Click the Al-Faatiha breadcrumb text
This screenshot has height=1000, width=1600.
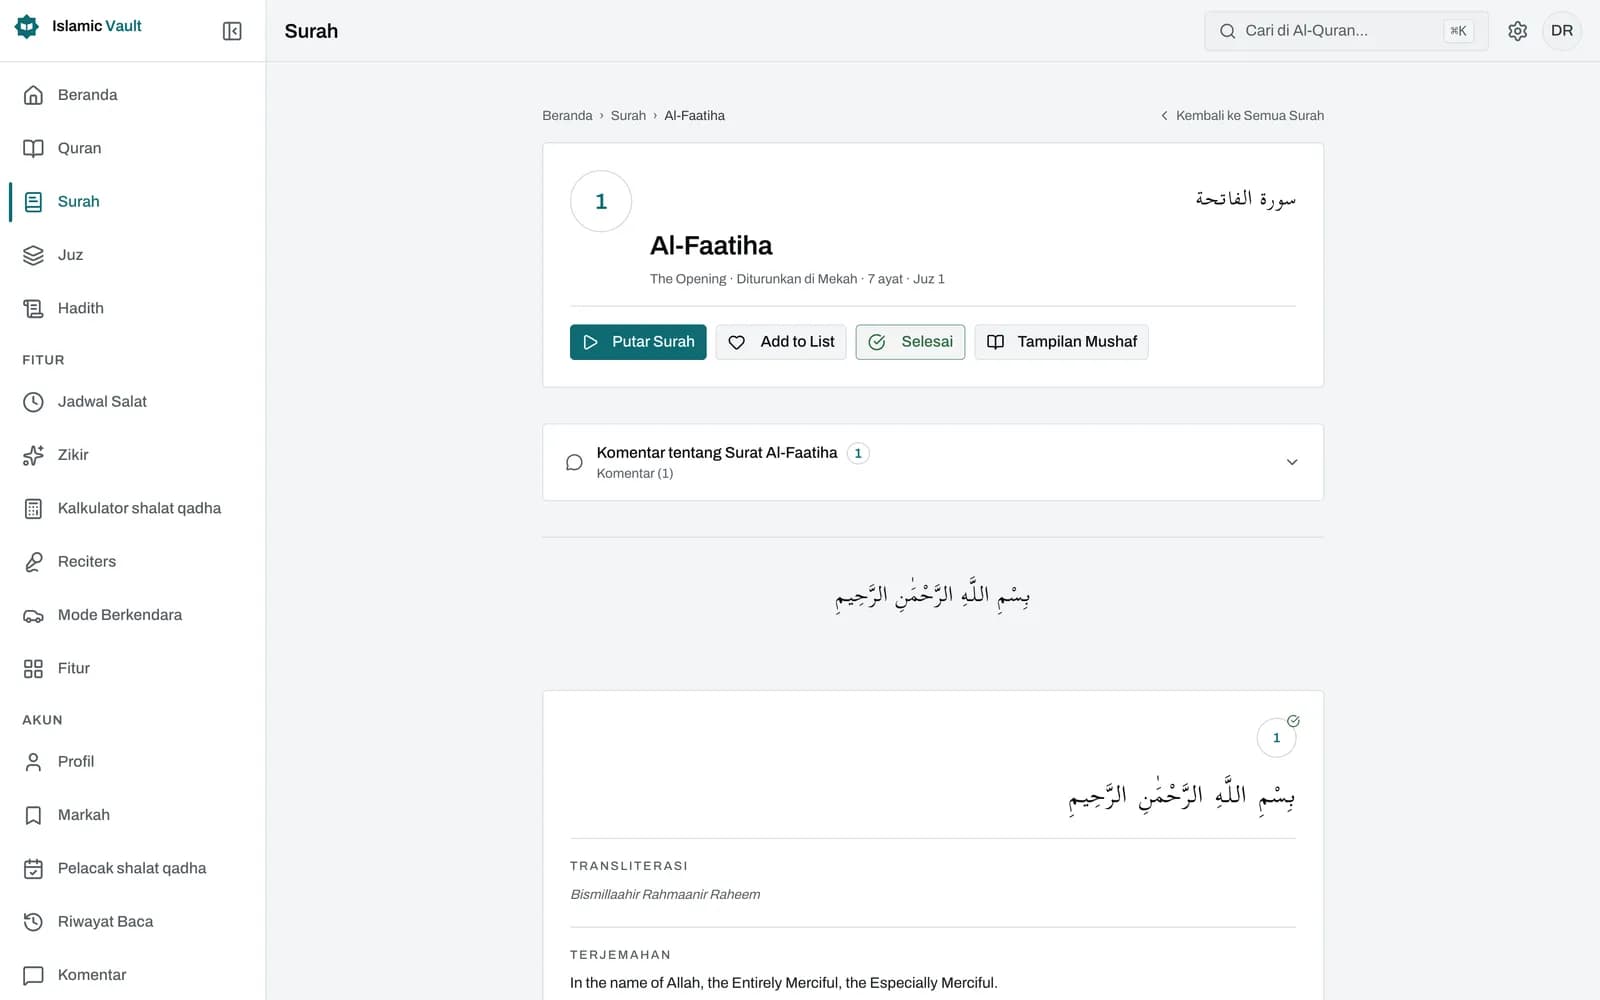[x=694, y=116]
